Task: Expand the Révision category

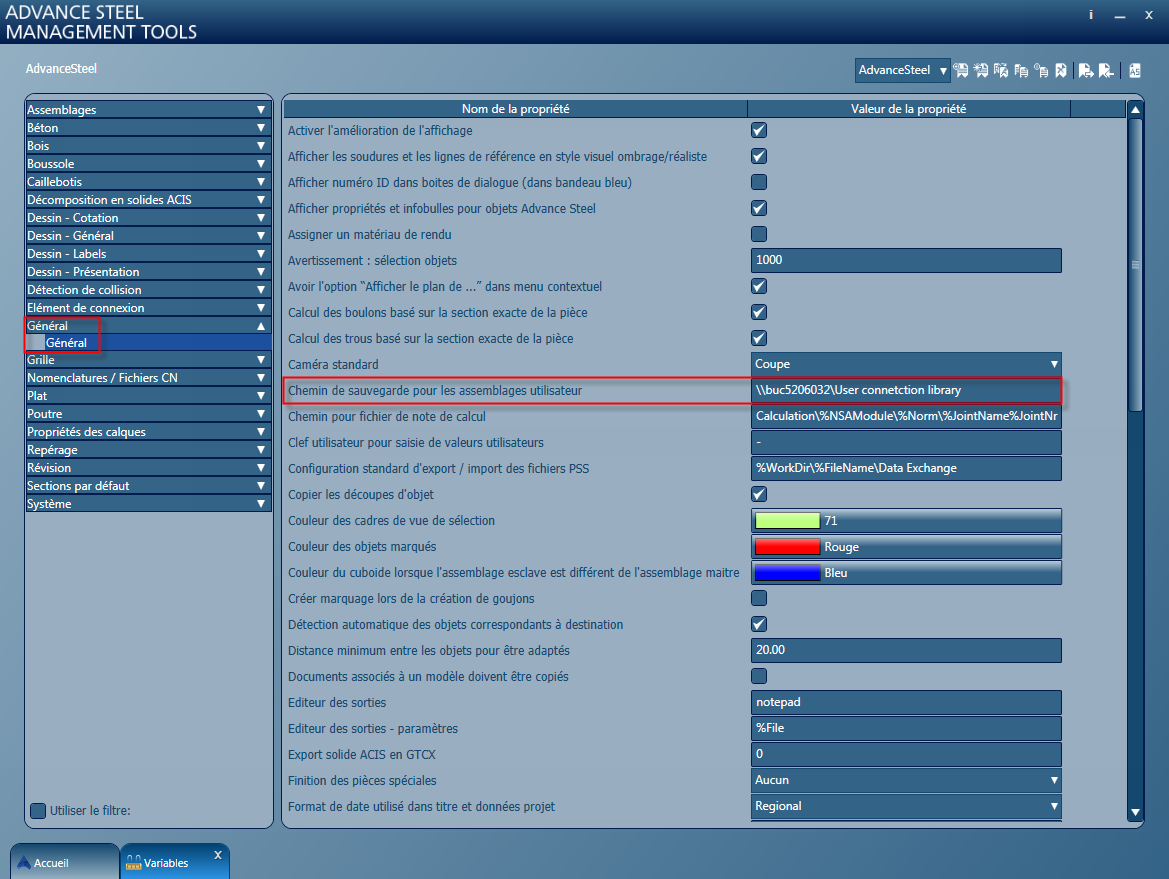Action: tap(148, 467)
